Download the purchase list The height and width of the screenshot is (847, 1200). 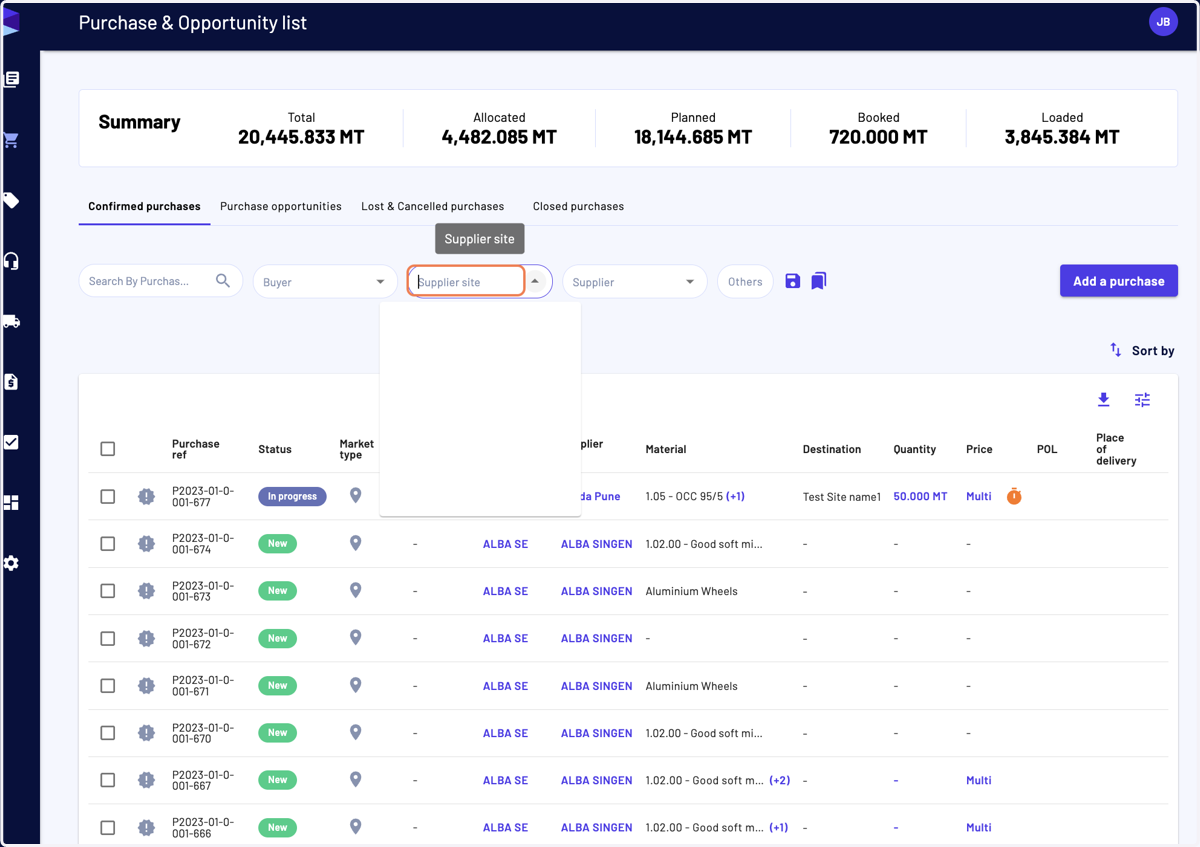click(x=1104, y=400)
